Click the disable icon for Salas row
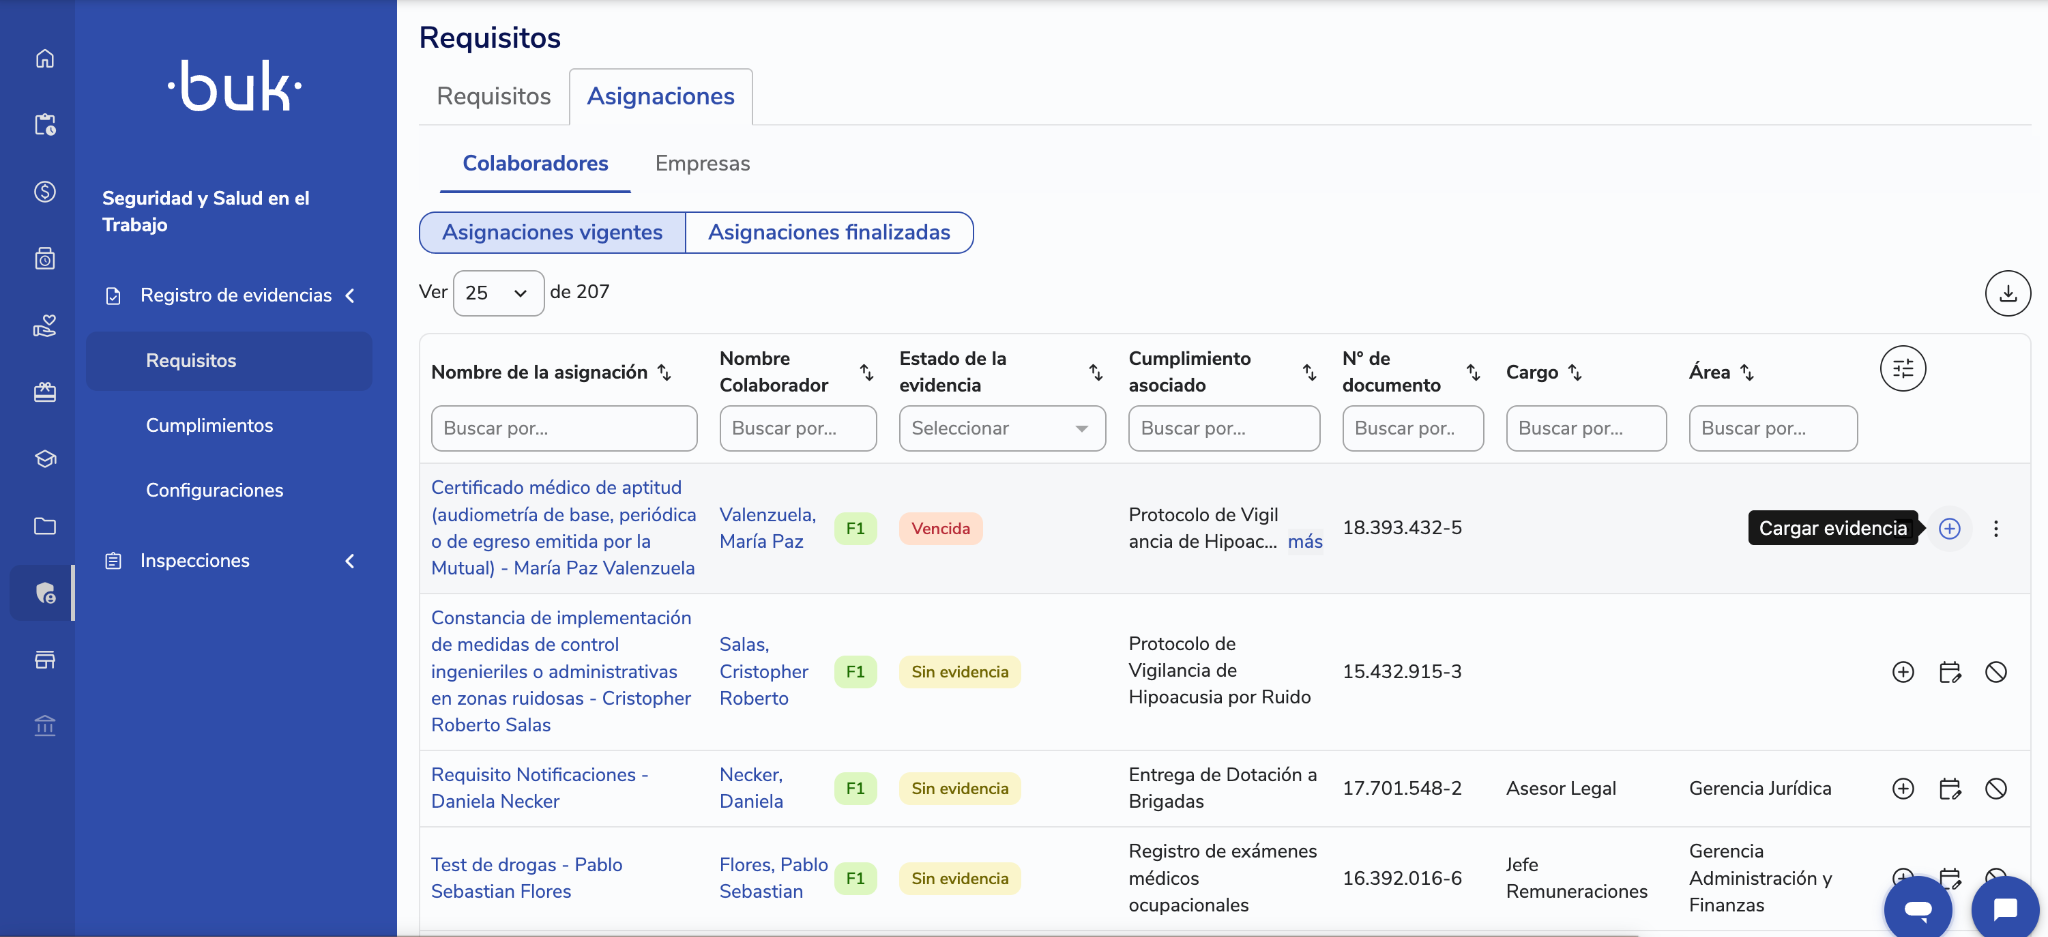2048x937 pixels. pyautogui.click(x=1996, y=672)
